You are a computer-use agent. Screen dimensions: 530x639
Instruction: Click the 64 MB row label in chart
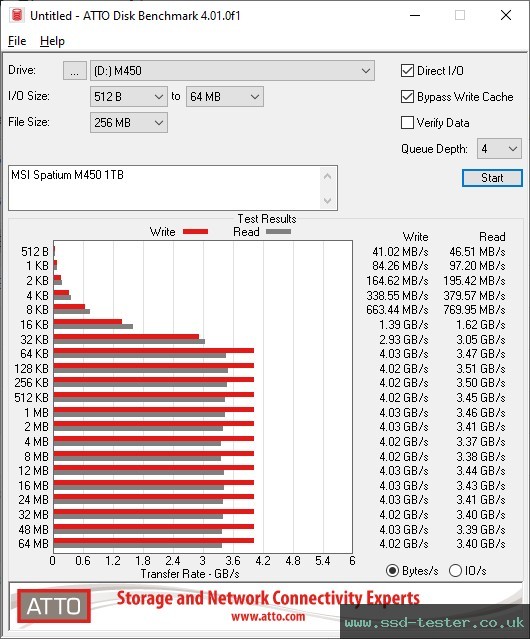[x=33, y=544]
